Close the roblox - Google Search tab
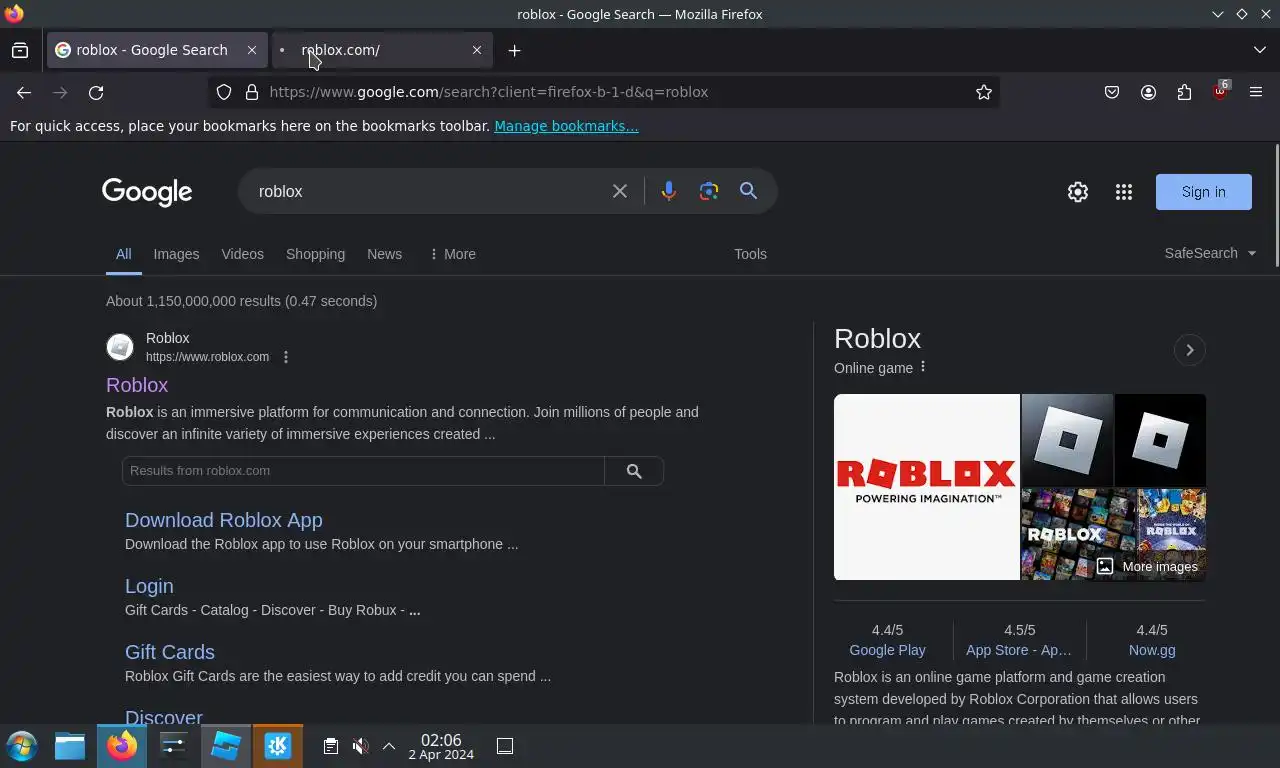The height and width of the screenshot is (768, 1280). pyautogui.click(x=252, y=50)
